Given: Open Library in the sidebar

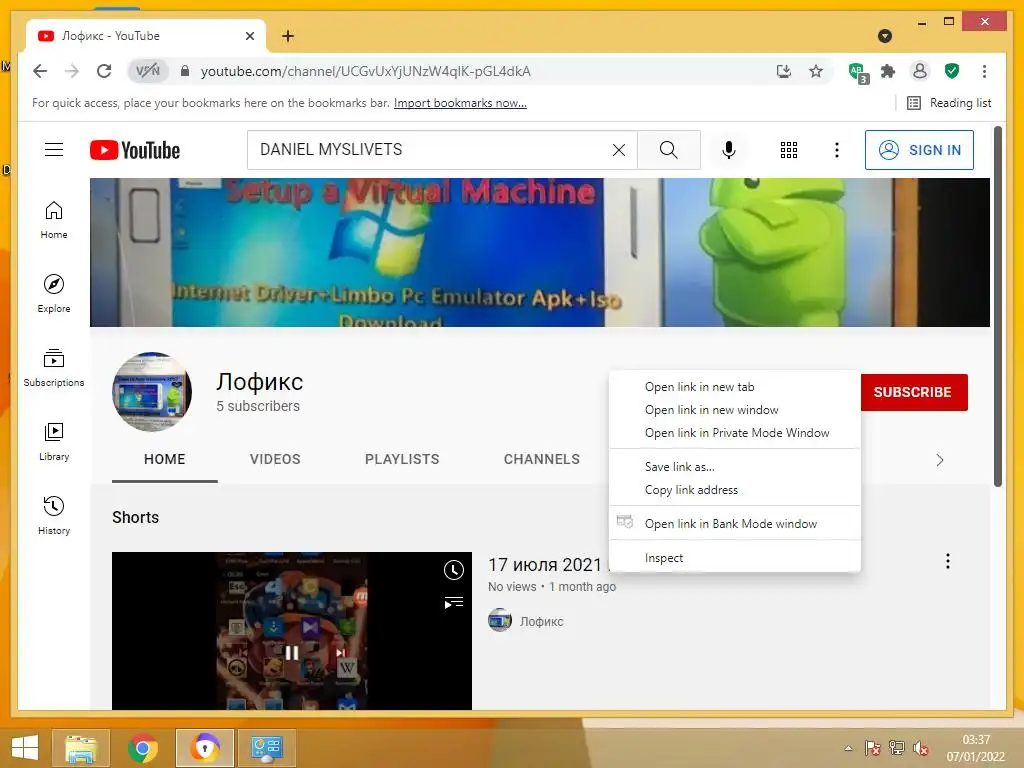Looking at the screenshot, I should click(x=54, y=442).
